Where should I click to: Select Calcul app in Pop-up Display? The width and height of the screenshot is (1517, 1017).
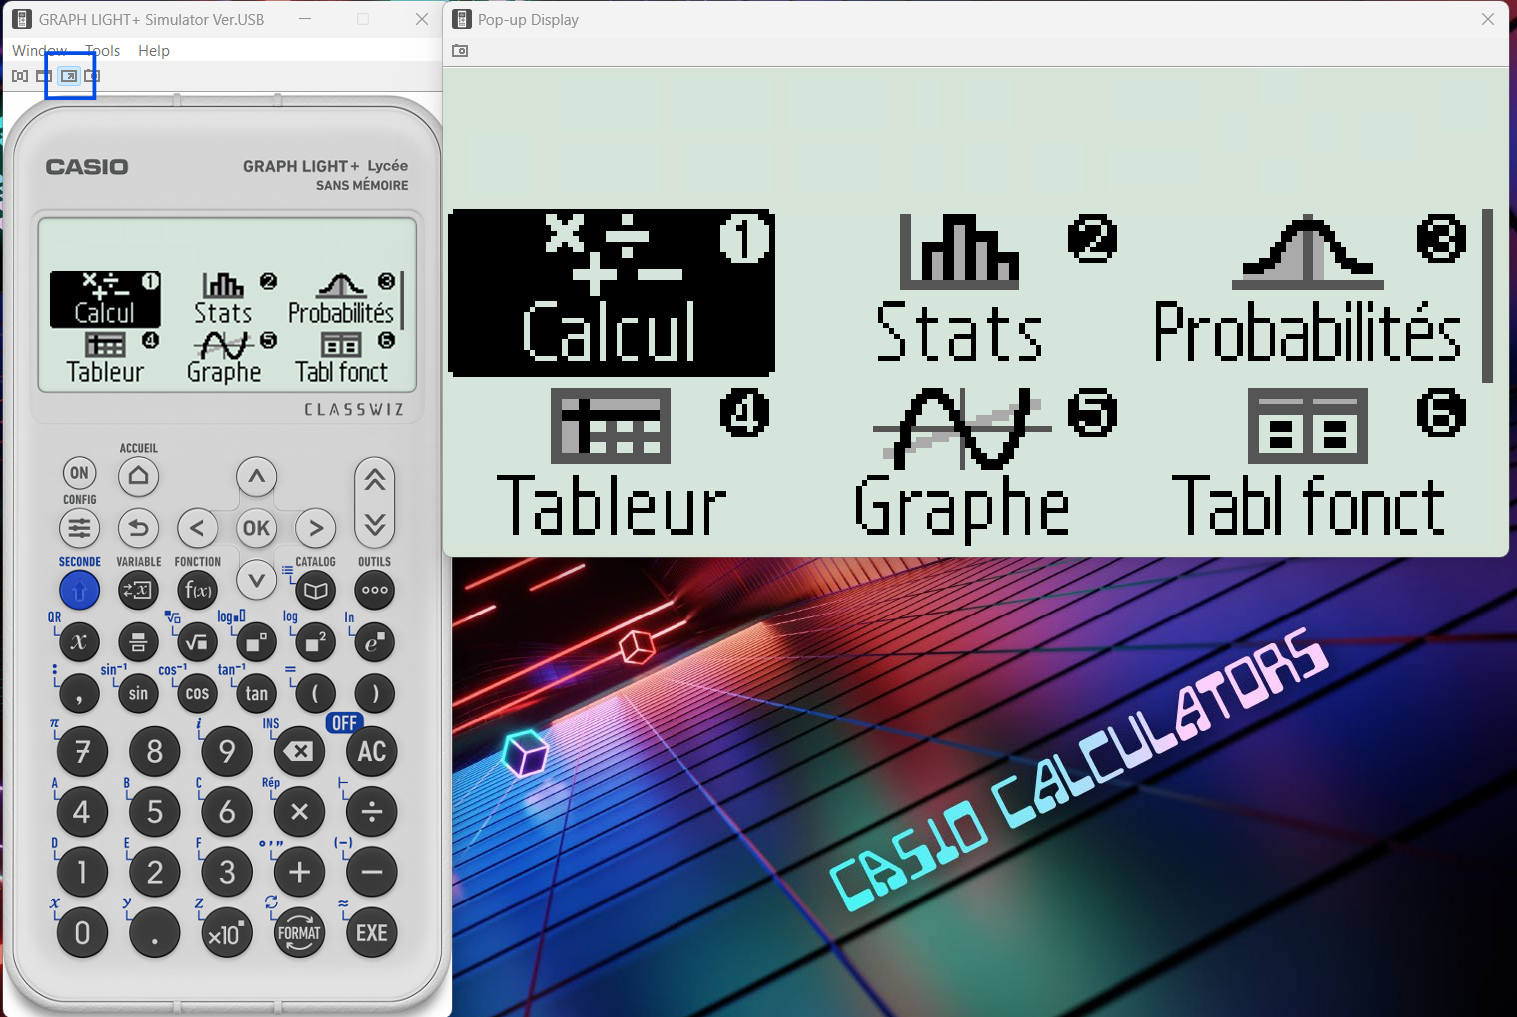click(611, 292)
